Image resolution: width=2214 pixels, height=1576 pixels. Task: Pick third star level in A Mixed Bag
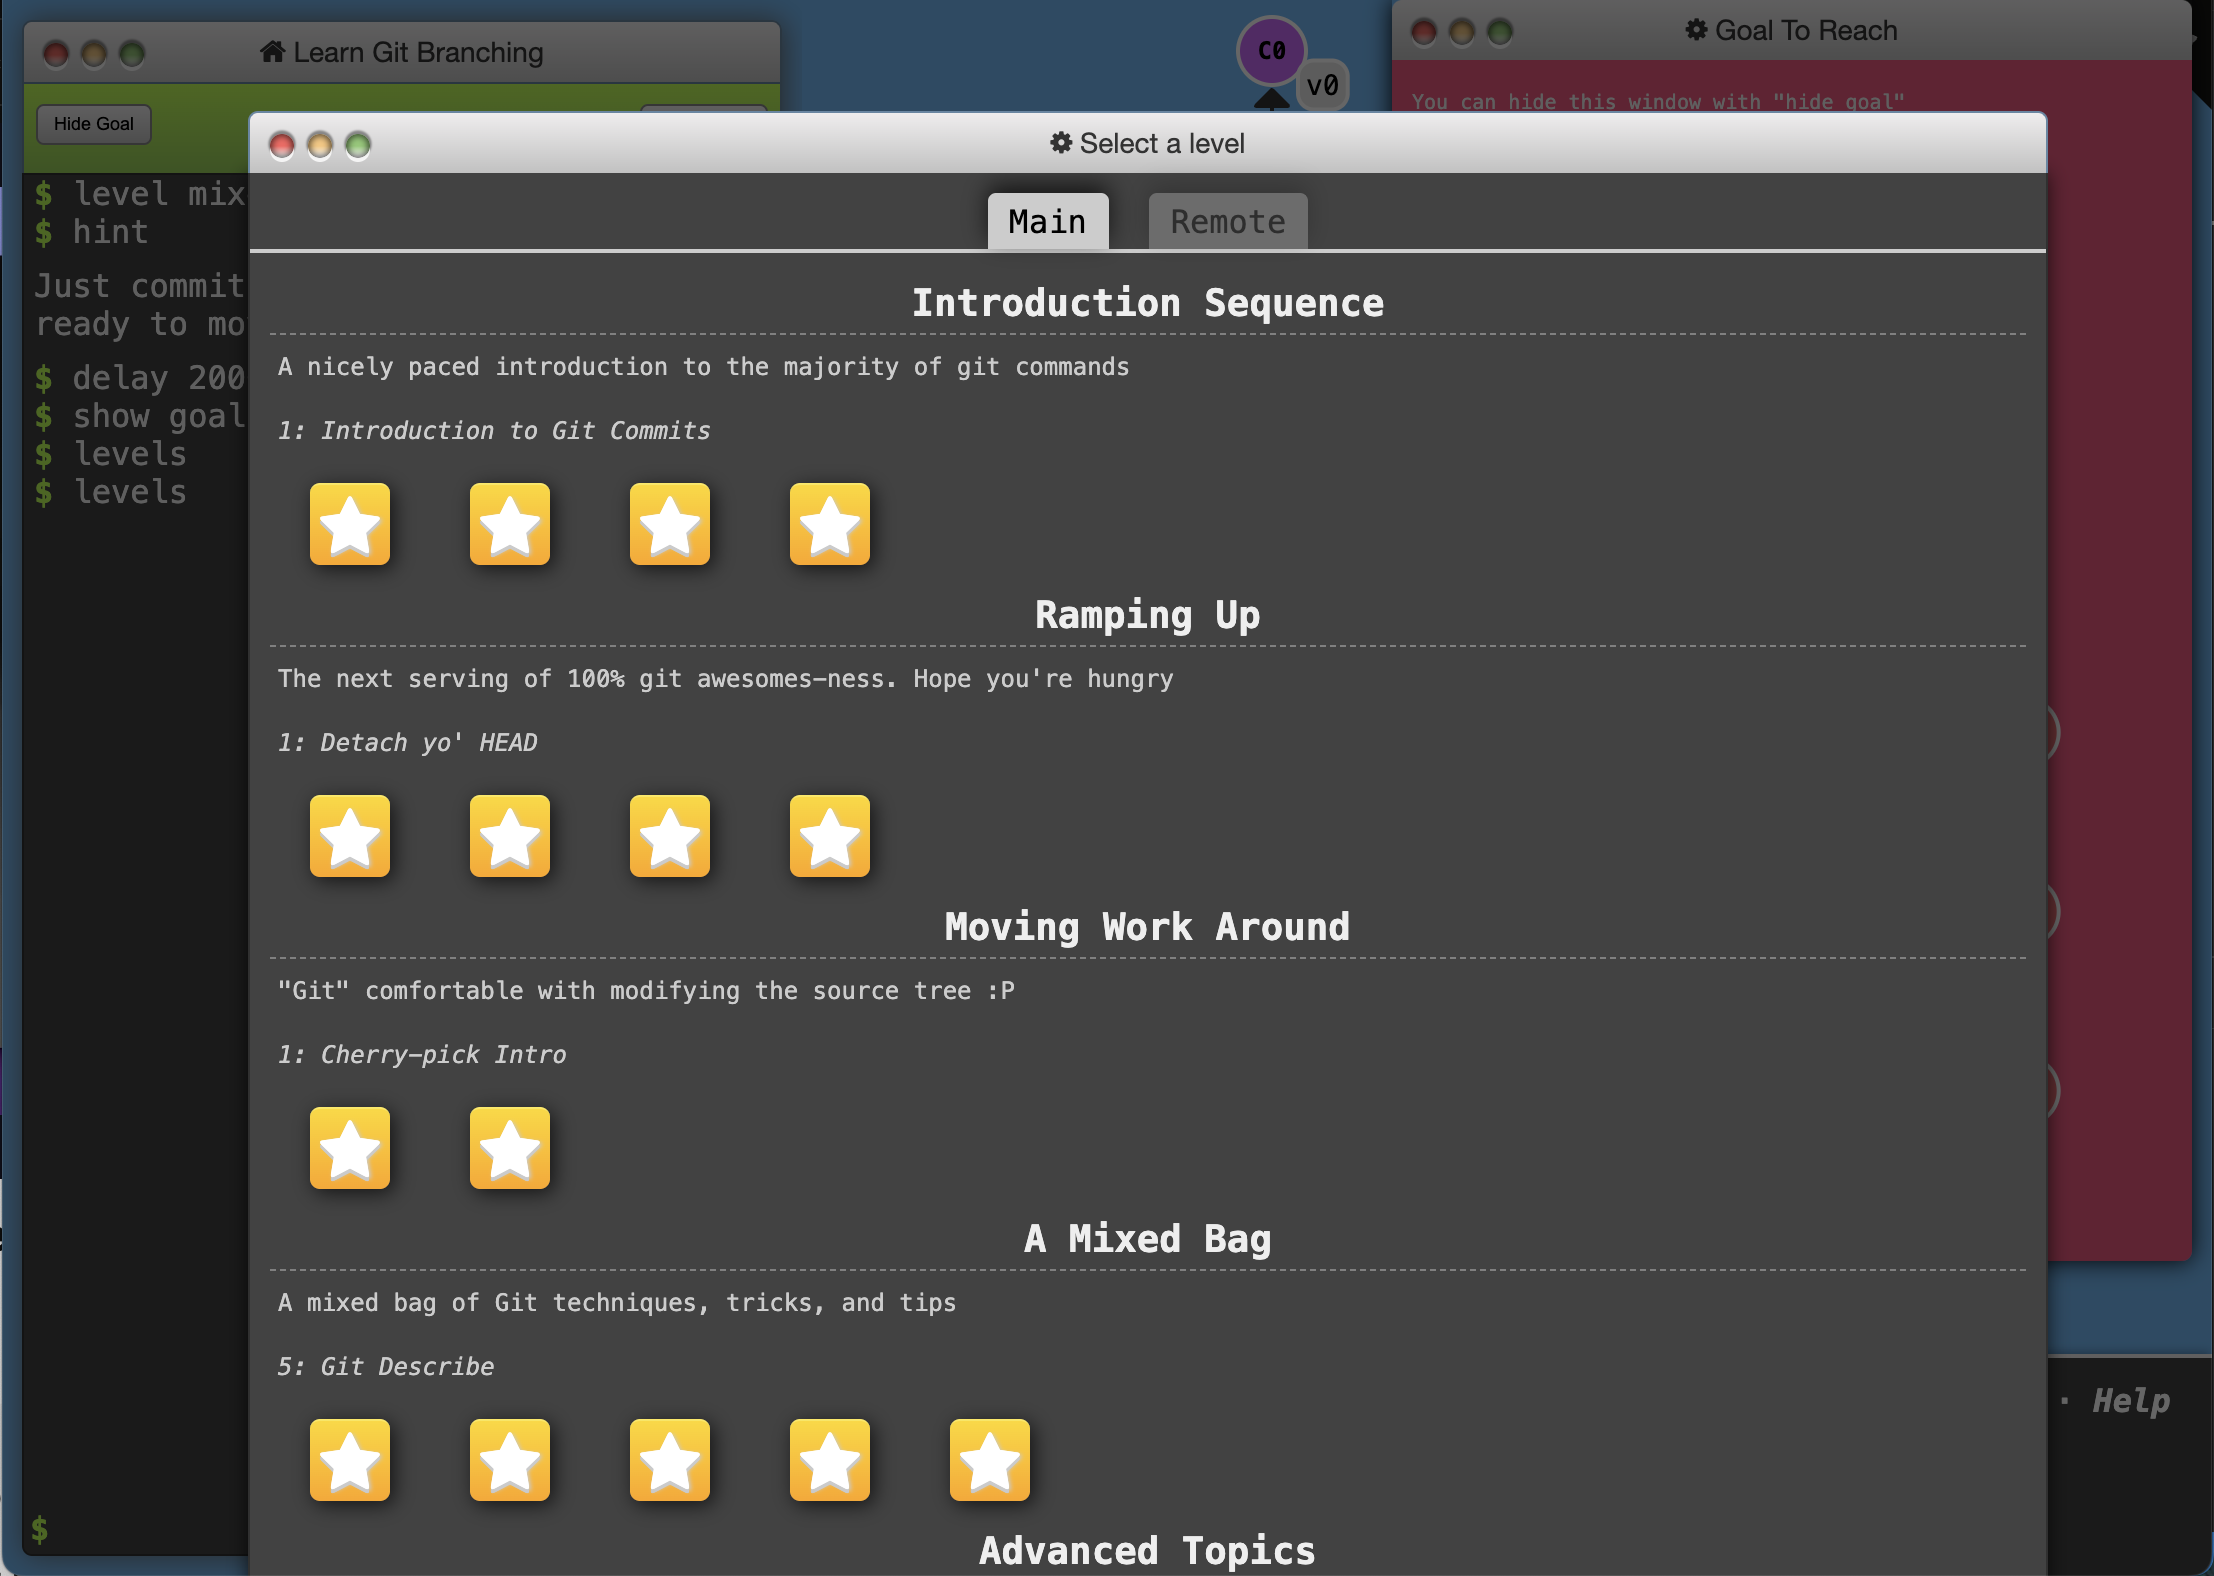[670, 1460]
